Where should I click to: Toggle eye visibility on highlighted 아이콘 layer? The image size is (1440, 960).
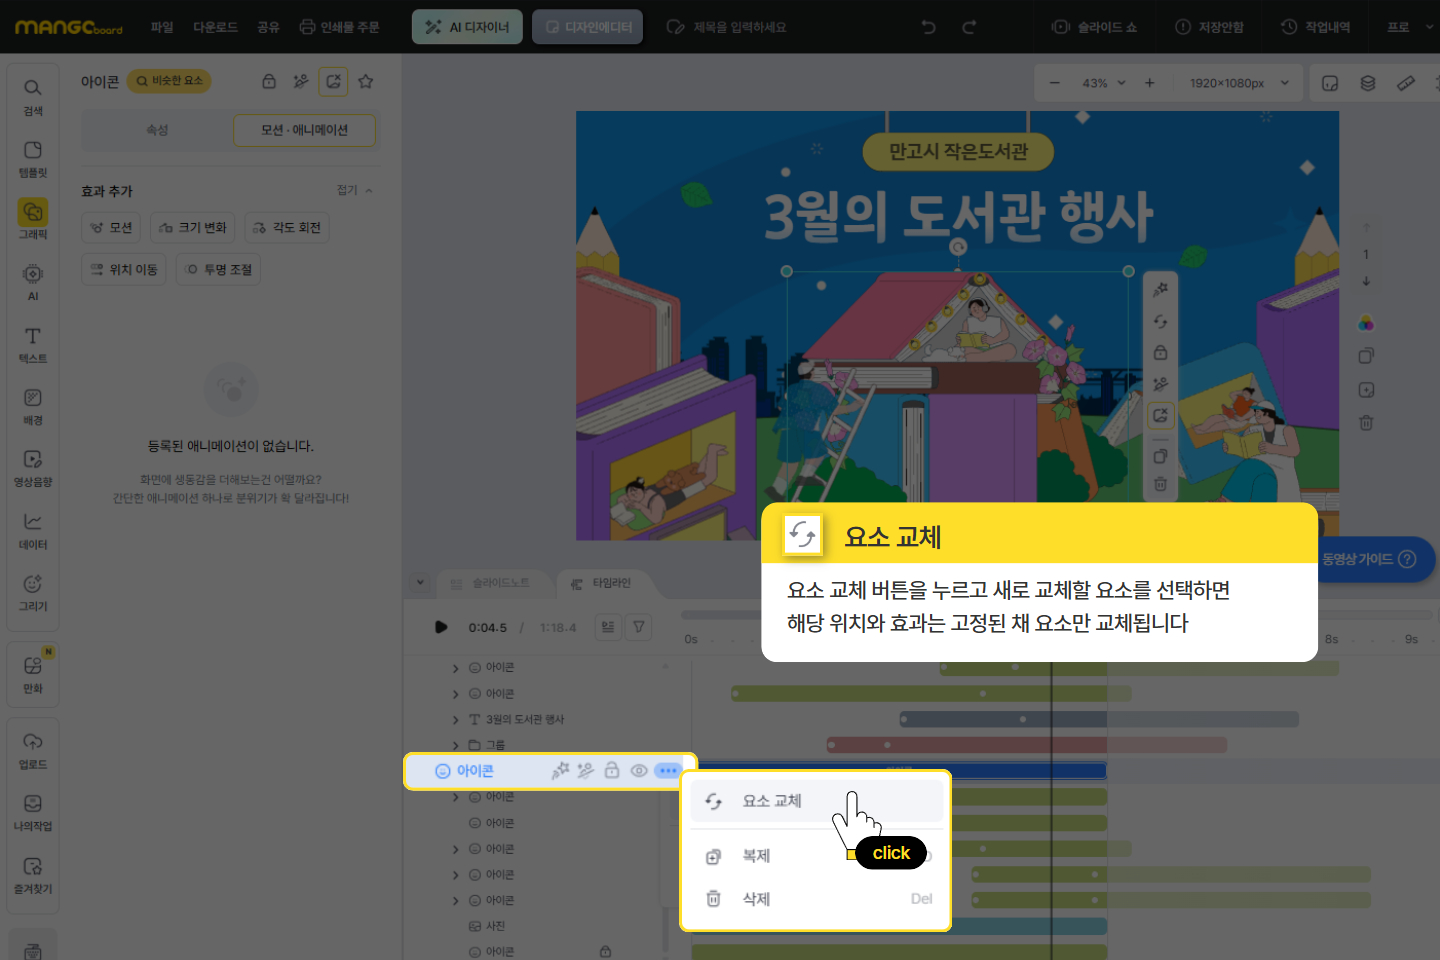click(639, 771)
